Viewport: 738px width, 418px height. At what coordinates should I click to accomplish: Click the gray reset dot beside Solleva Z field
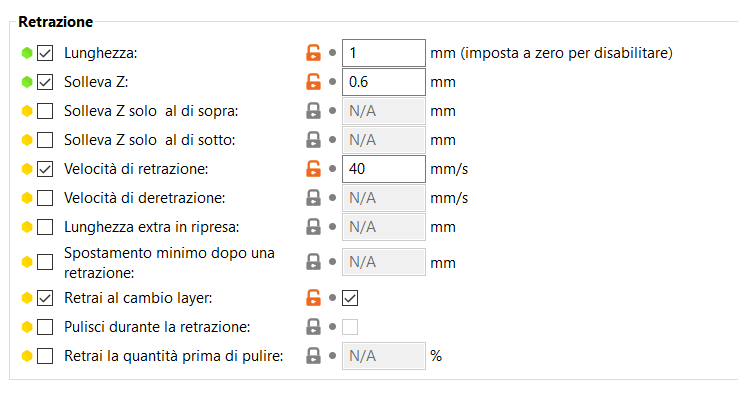coord(332,82)
